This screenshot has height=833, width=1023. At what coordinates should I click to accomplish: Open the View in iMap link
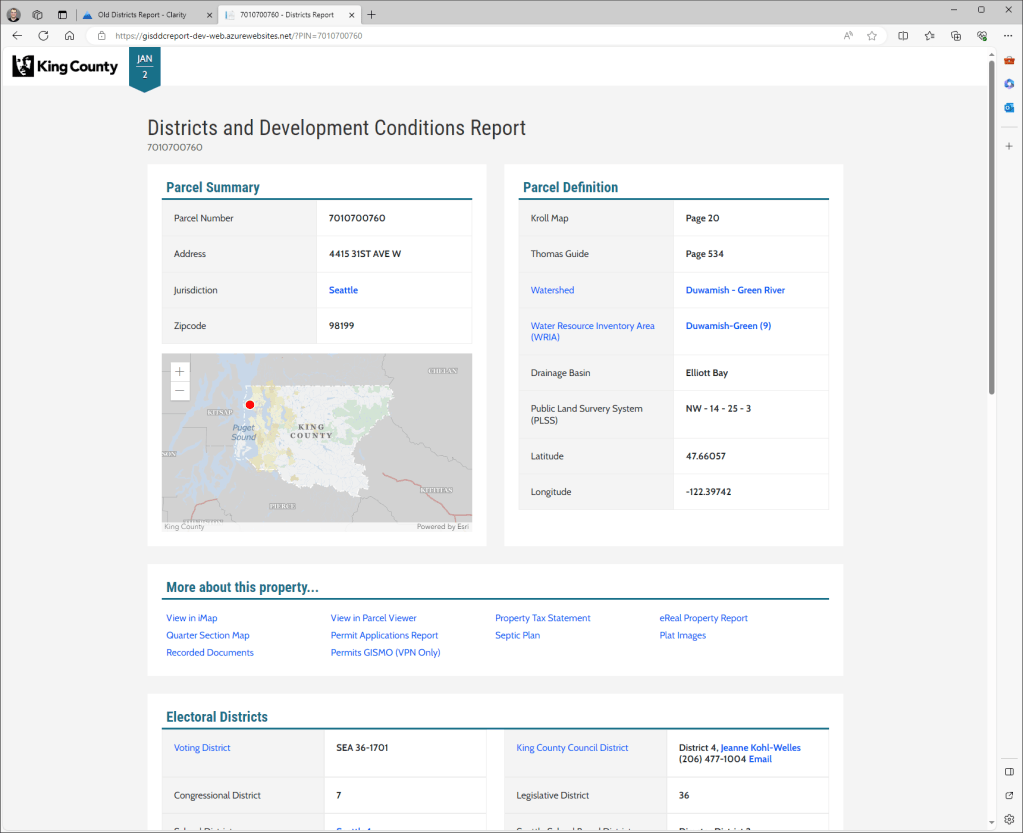(x=192, y=618)
